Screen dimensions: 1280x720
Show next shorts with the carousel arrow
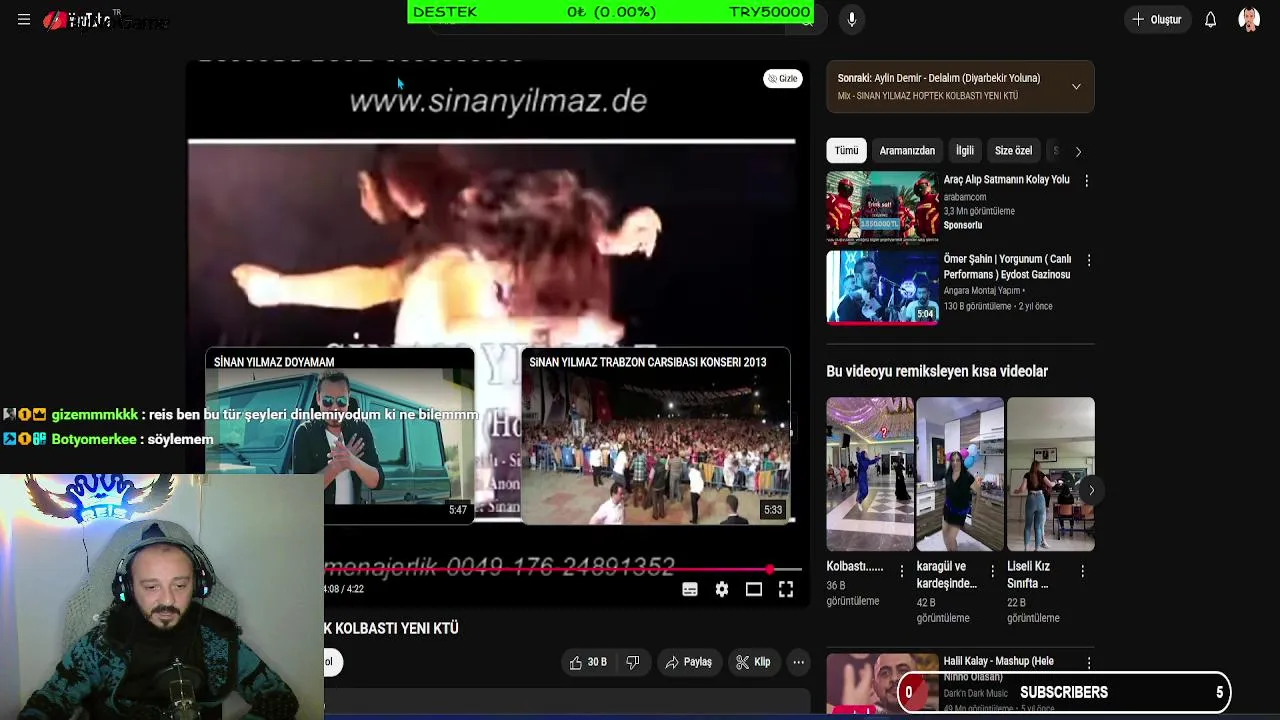pyautogui.click(x=1091, y=489)
